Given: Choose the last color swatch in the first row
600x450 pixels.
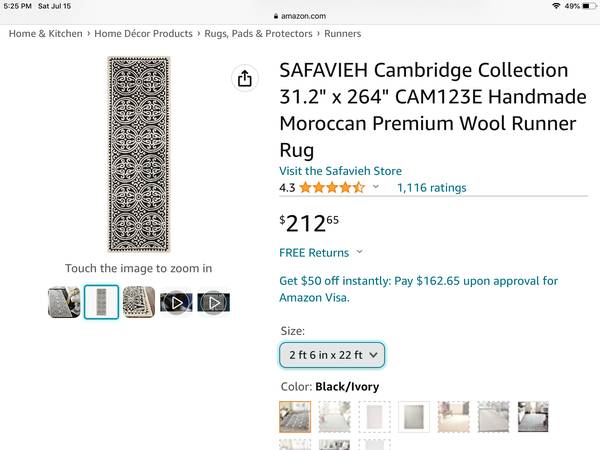Looking at the screenshot, I should tap(532, 417).
